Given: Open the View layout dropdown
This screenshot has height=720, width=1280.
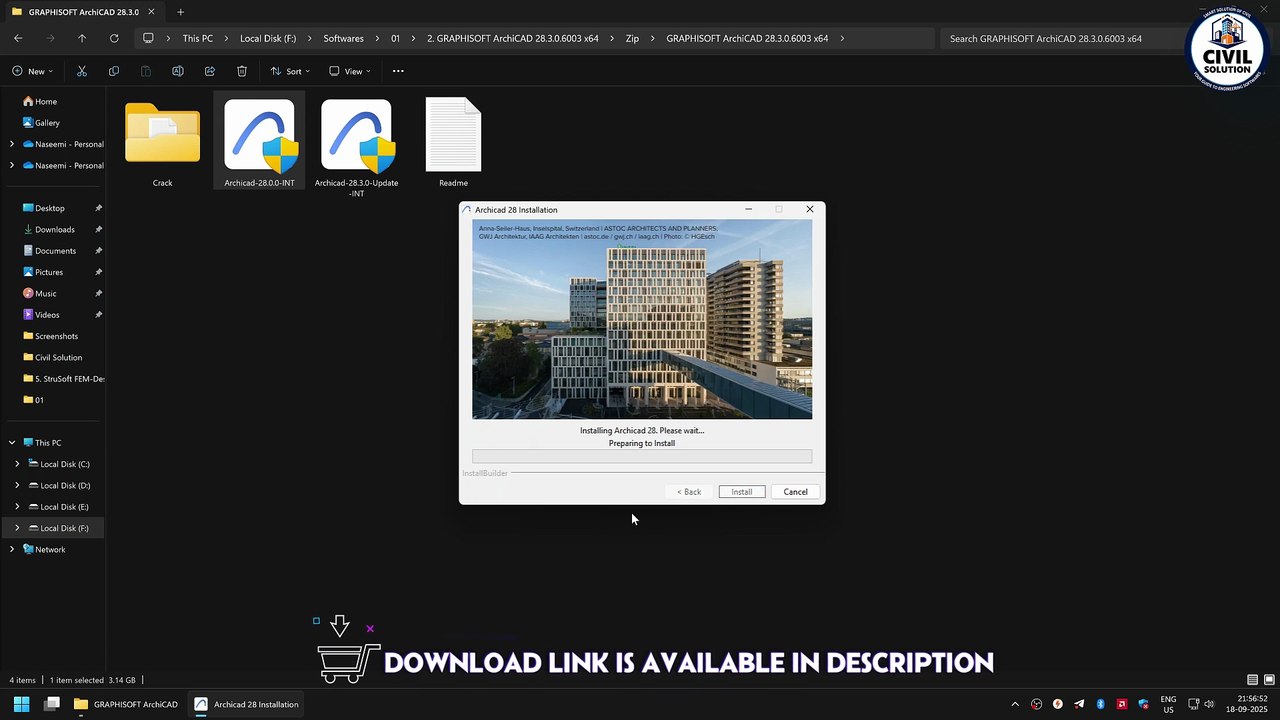Looking at the screenshot, I should pyautogui.click(x=350, y=71).
